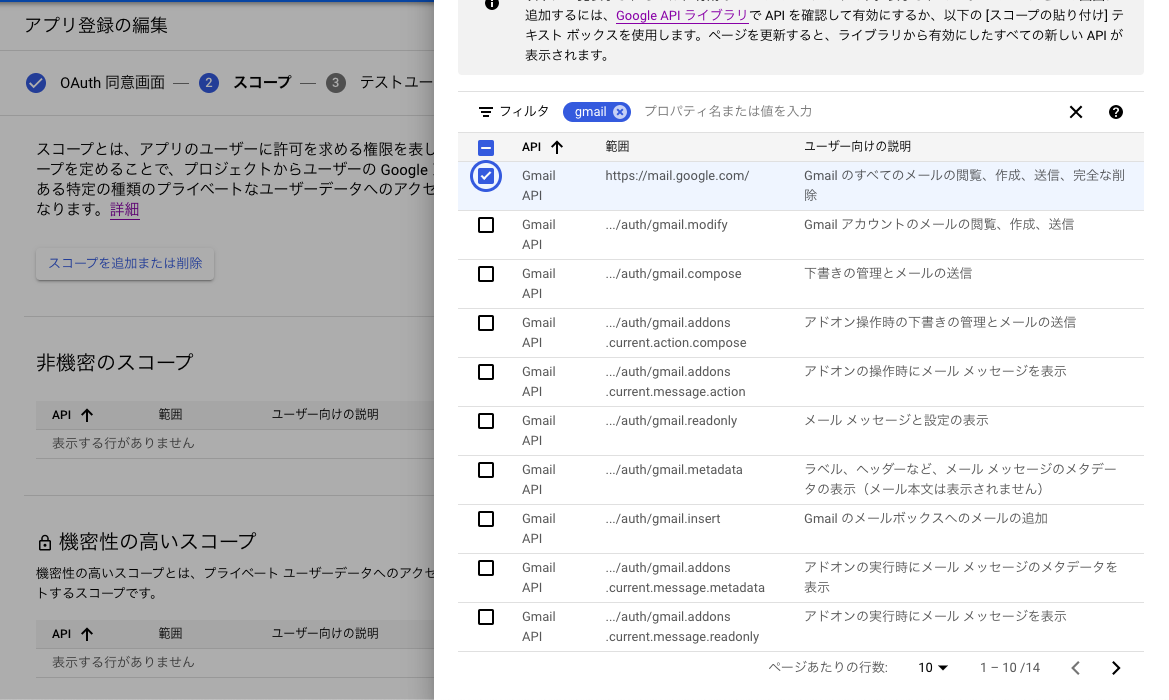This screenshot has height=700, width=1169.
Task: Open the filter help question icon
Action: coord(1115,112)
